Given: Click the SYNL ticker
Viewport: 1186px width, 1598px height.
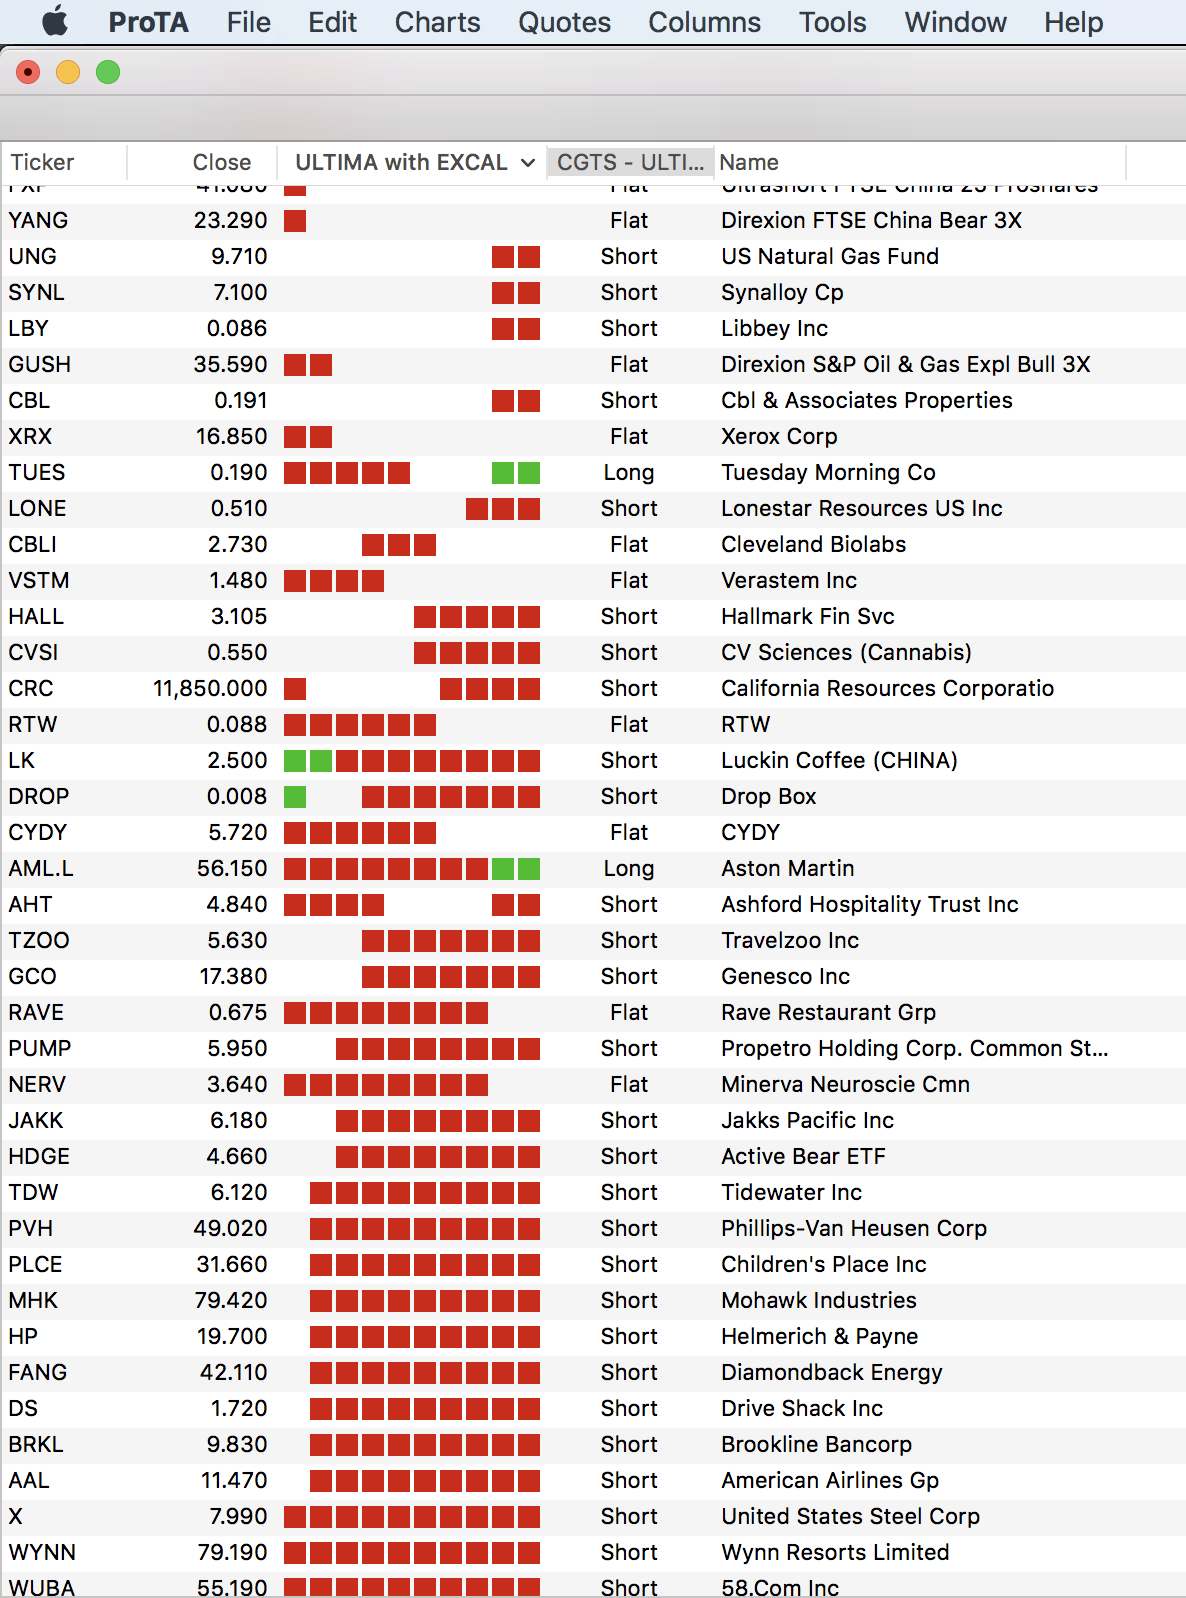Looking at the screenshot, I should [x=36, y=292].
